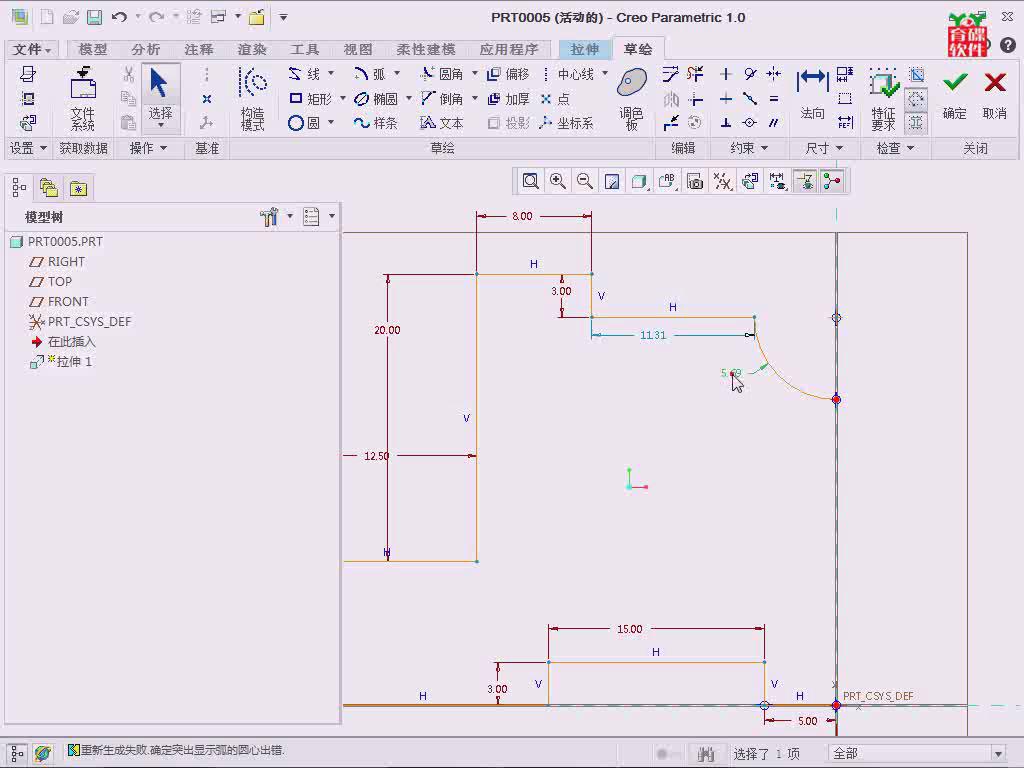Open the References tool in the 设置 group
Screen dimensions: 1024x768
(27, 99)
